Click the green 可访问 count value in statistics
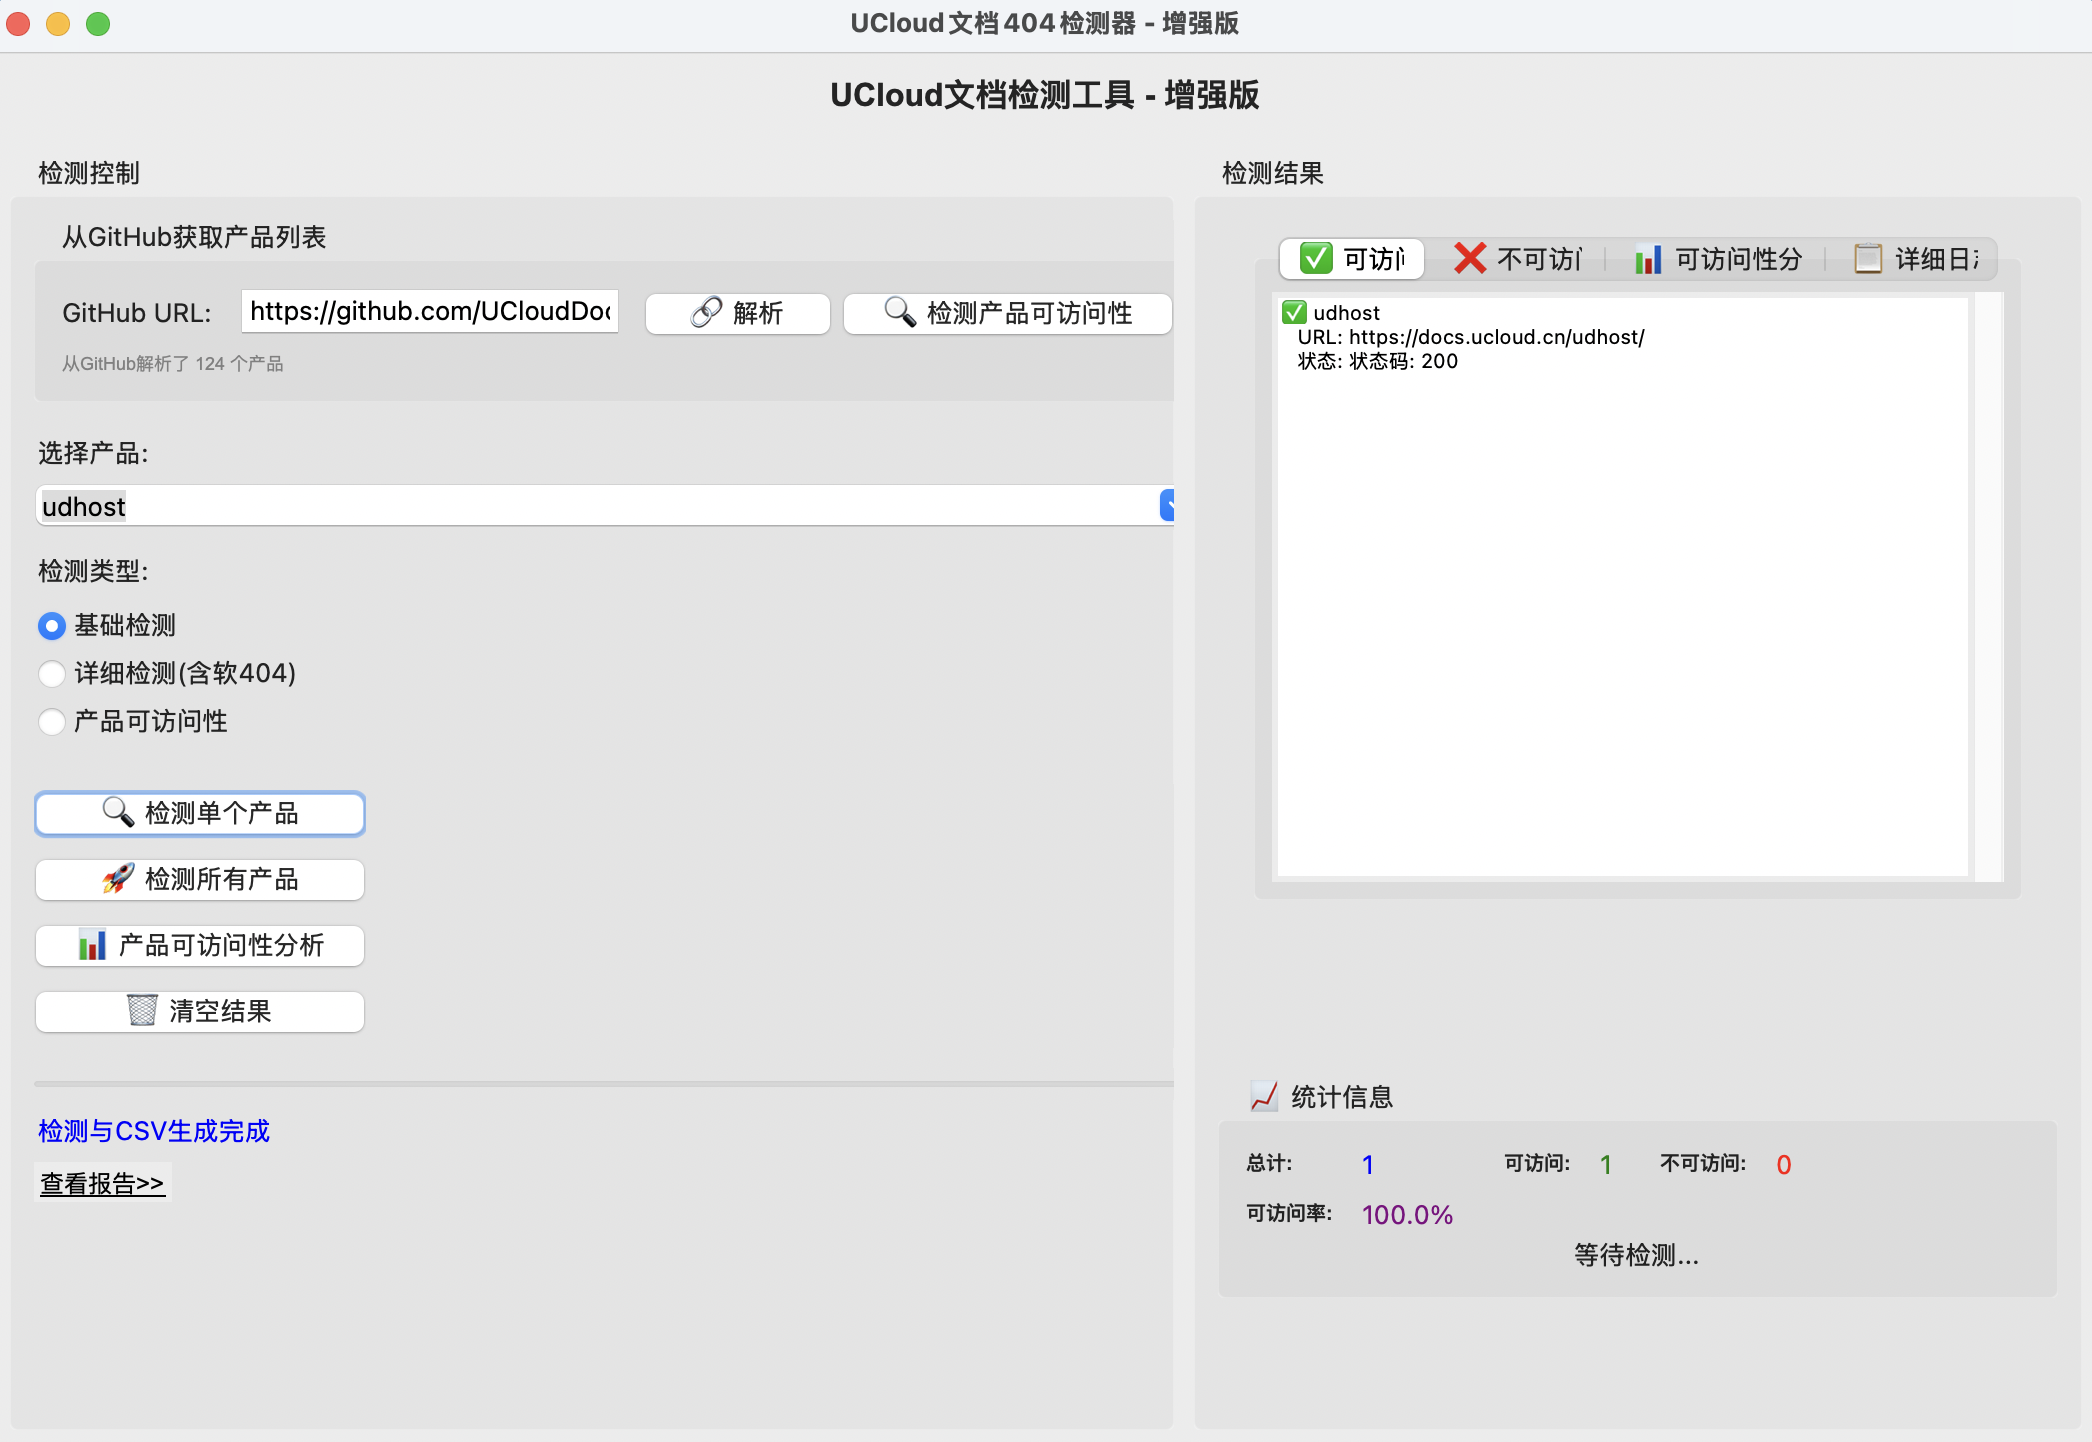2092x1442 pixels. [x=1606, y=1164]
